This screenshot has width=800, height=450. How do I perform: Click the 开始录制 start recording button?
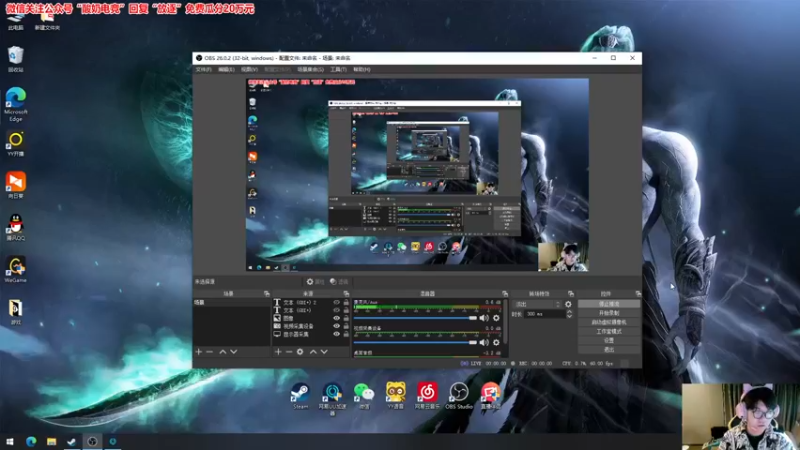click(x=609, y=313)
